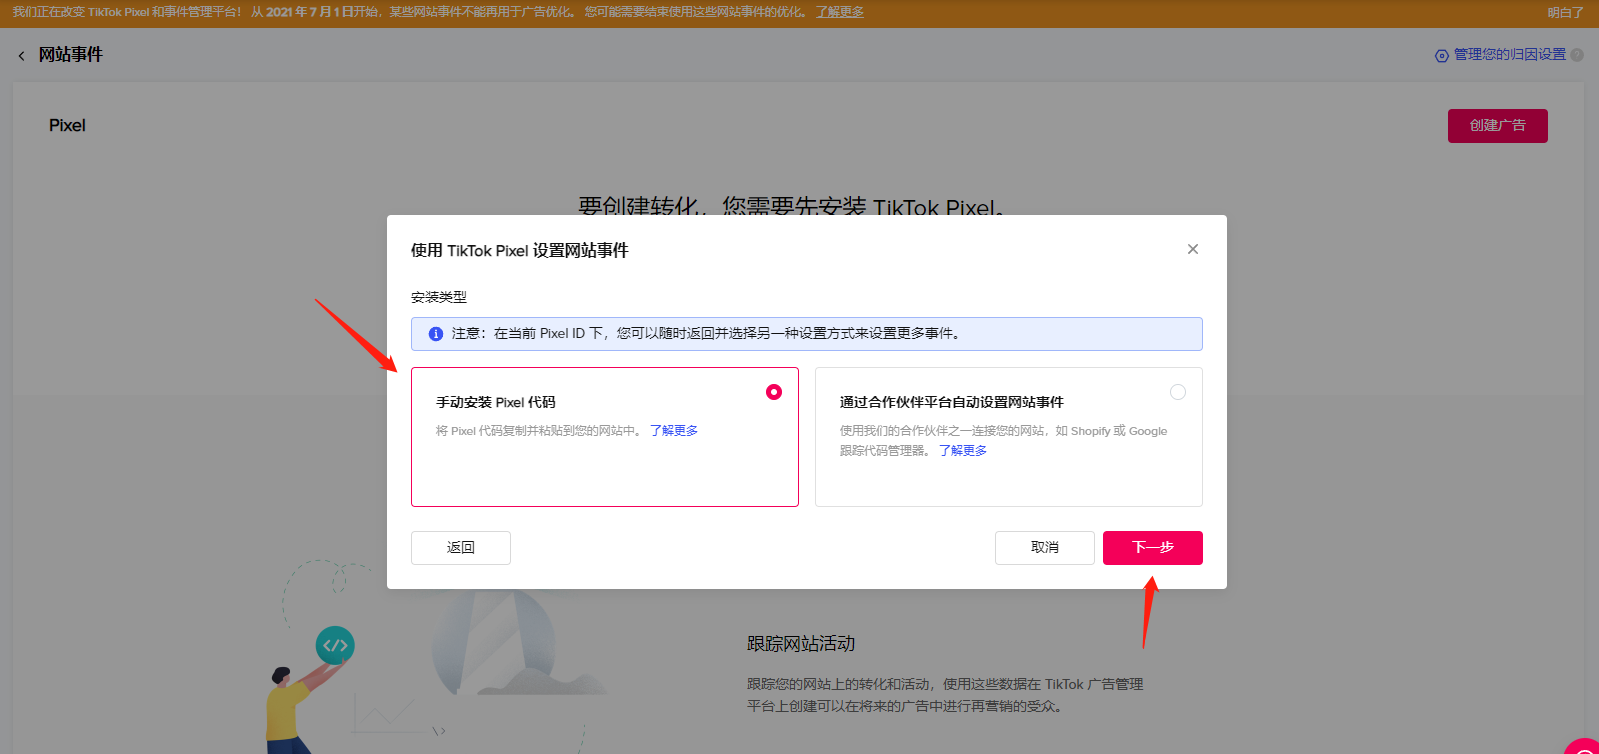The height and width of the screenshot is (754, 1599).
Task: Click the teal code icon in the illustration
Action: click(x=335, y=645)
